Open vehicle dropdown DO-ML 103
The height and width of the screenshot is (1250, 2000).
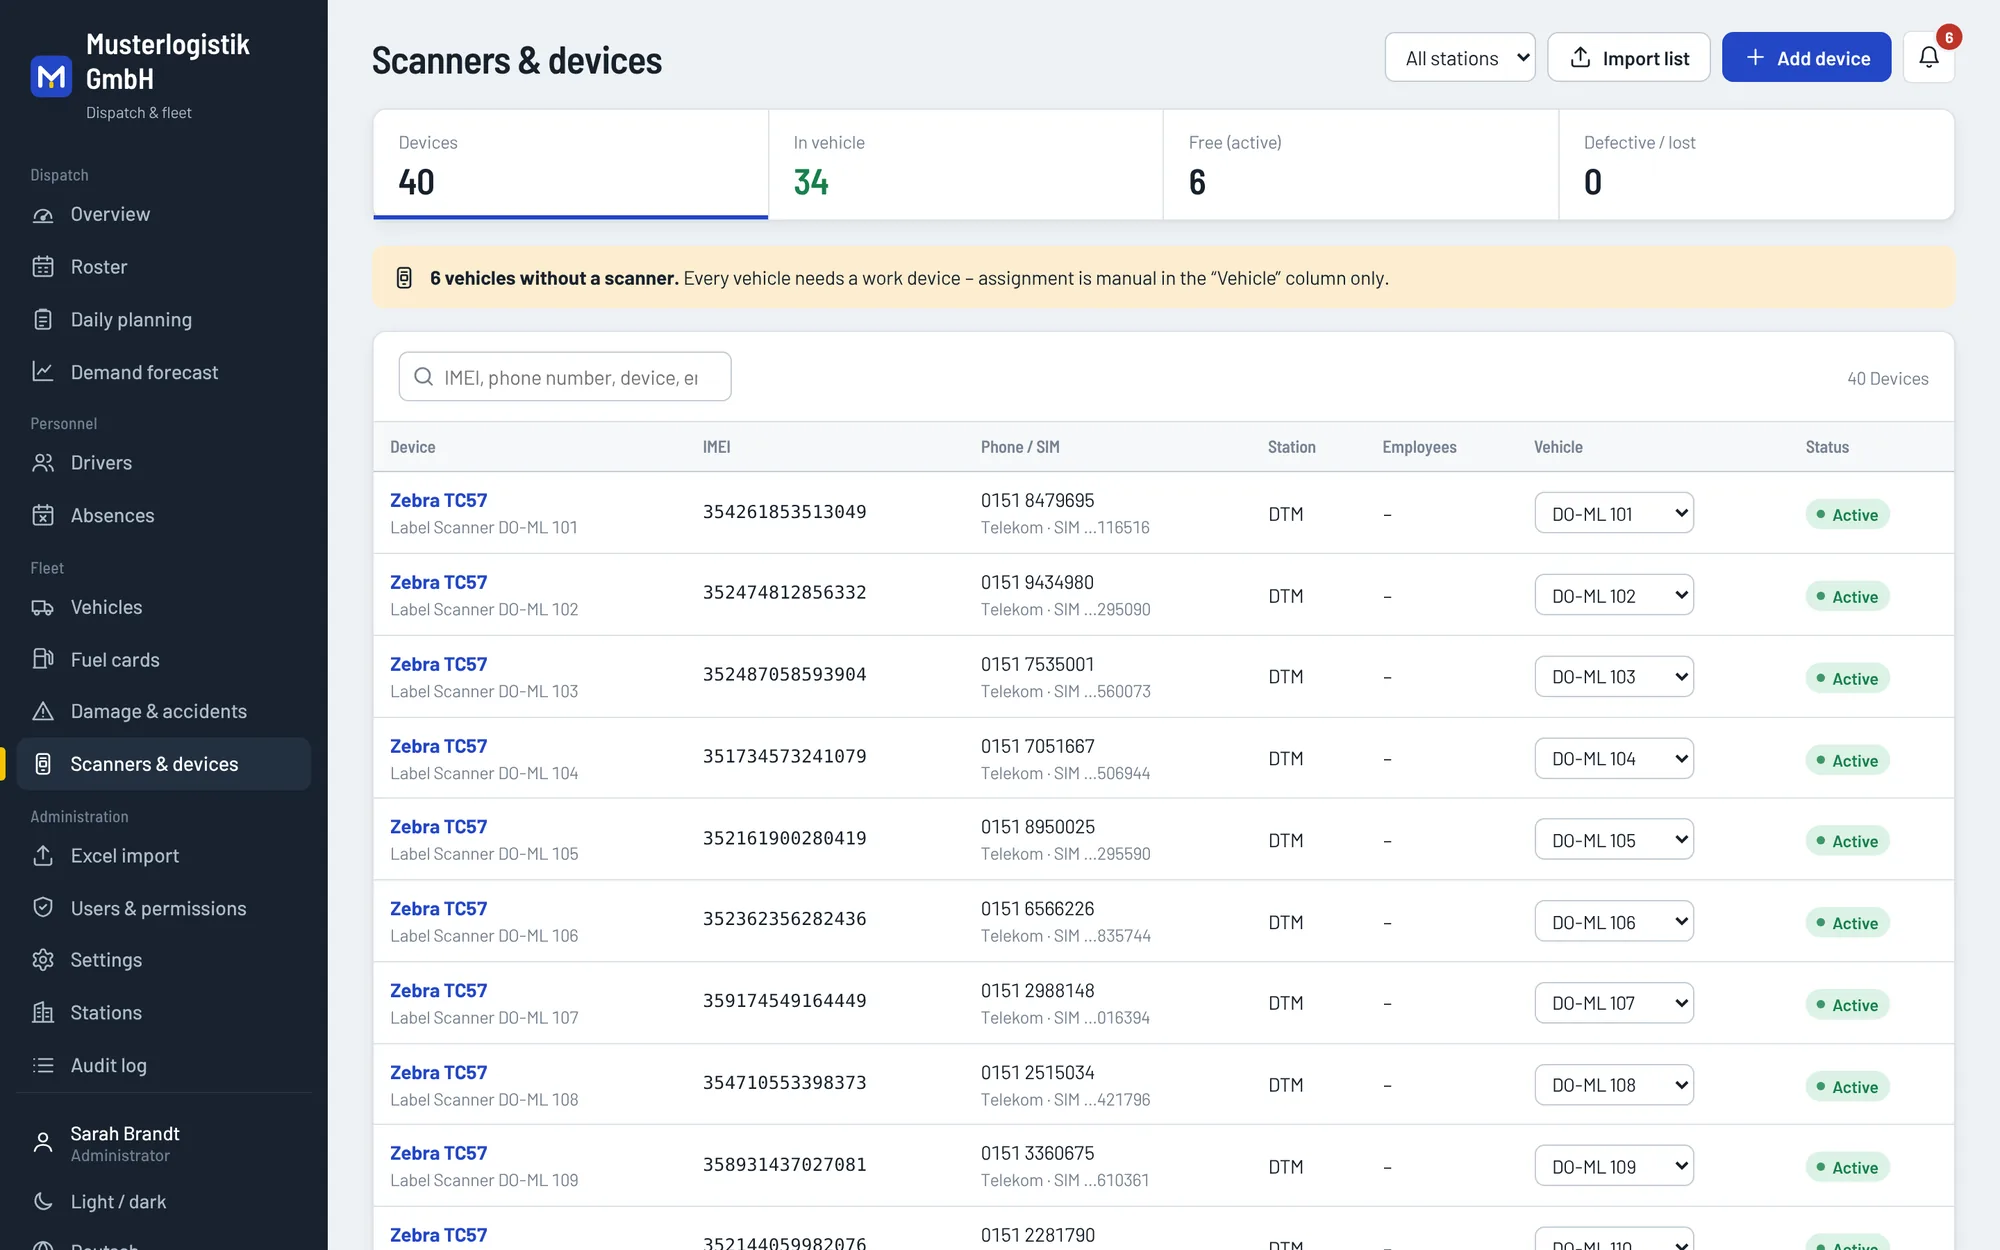coord(1614,677)
